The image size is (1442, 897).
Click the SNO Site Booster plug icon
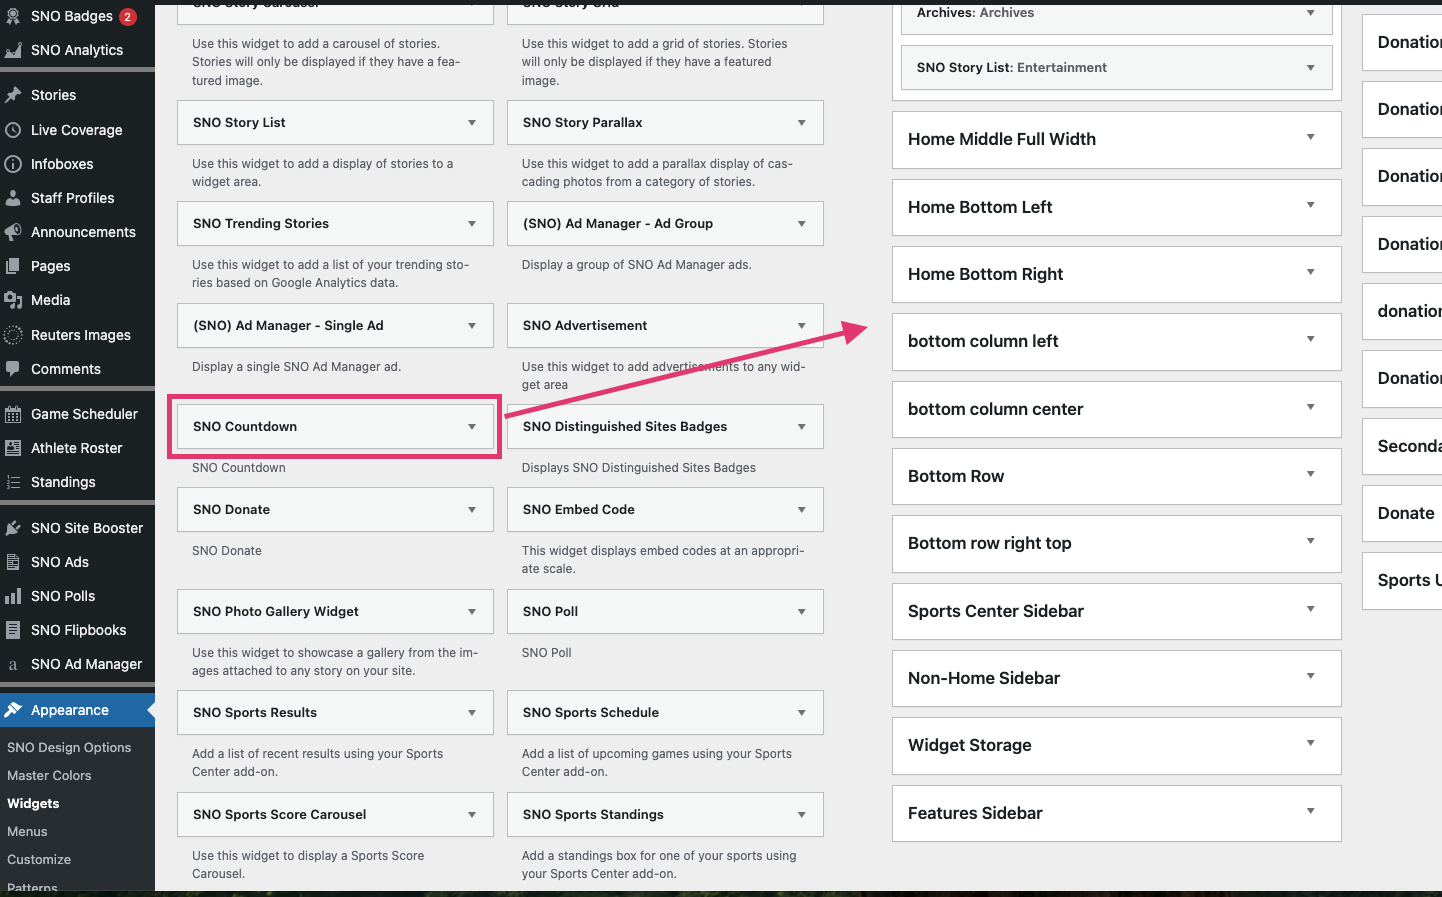pos(13,528)
